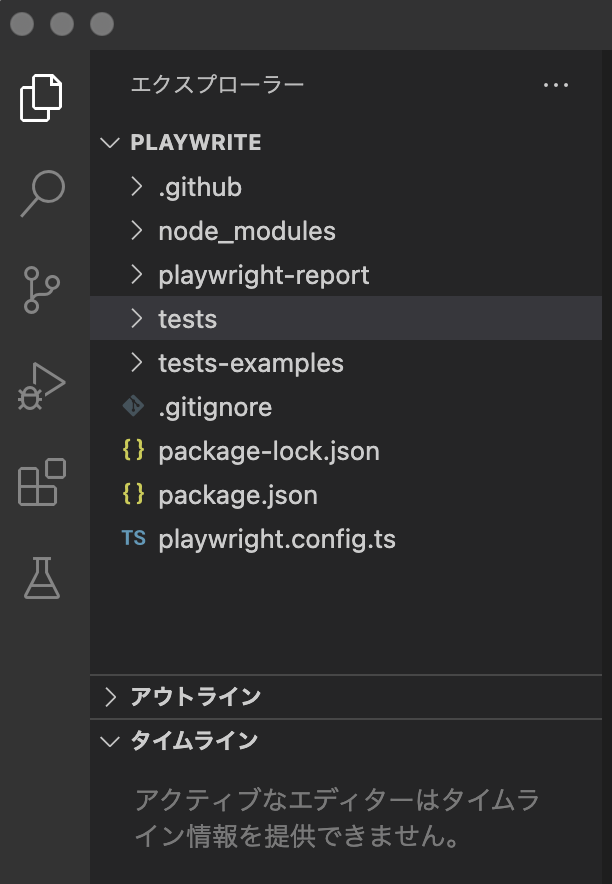
Task: Click the git icon beside .gitignore
Action: click(134, 406)
